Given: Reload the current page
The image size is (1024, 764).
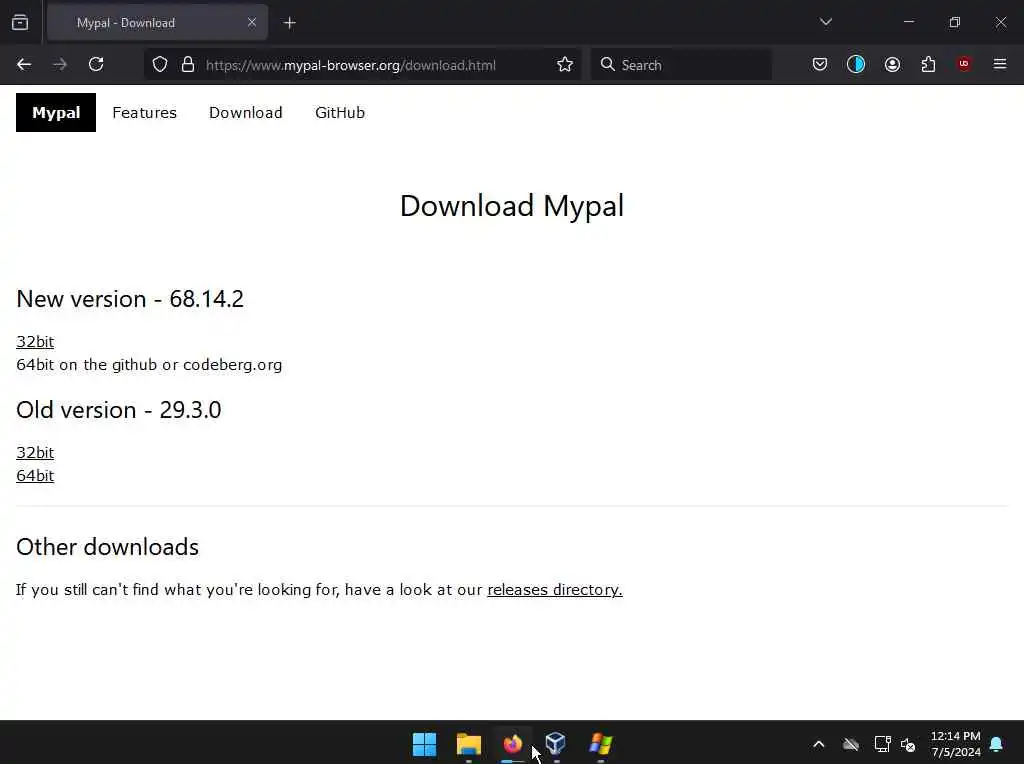Looking at the screenshot, I should 96,64.
